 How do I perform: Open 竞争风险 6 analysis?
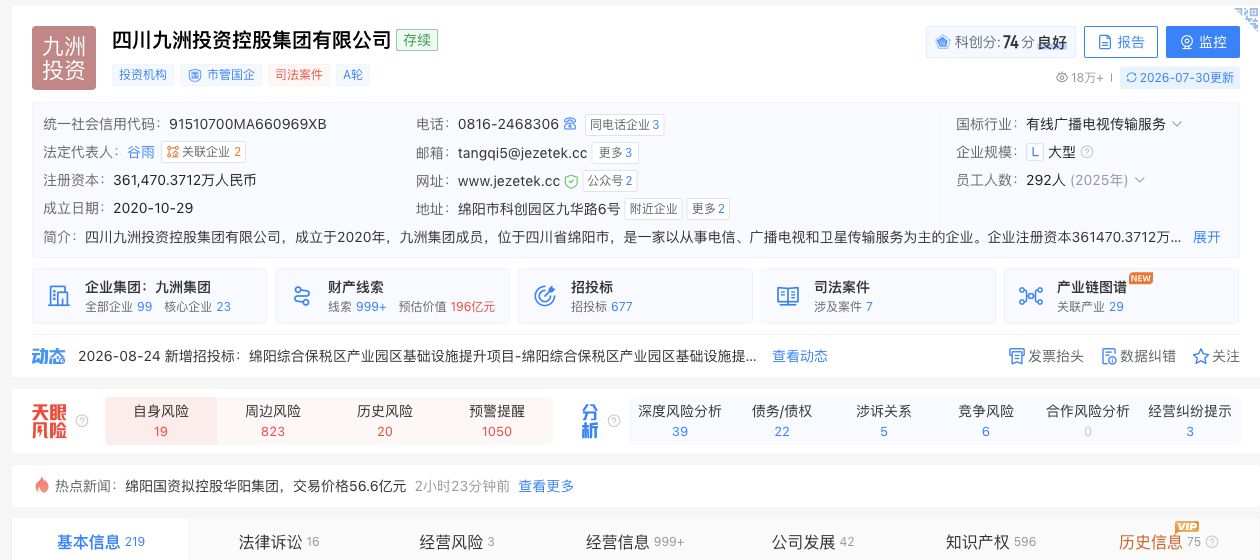click(x=986, y=421)
